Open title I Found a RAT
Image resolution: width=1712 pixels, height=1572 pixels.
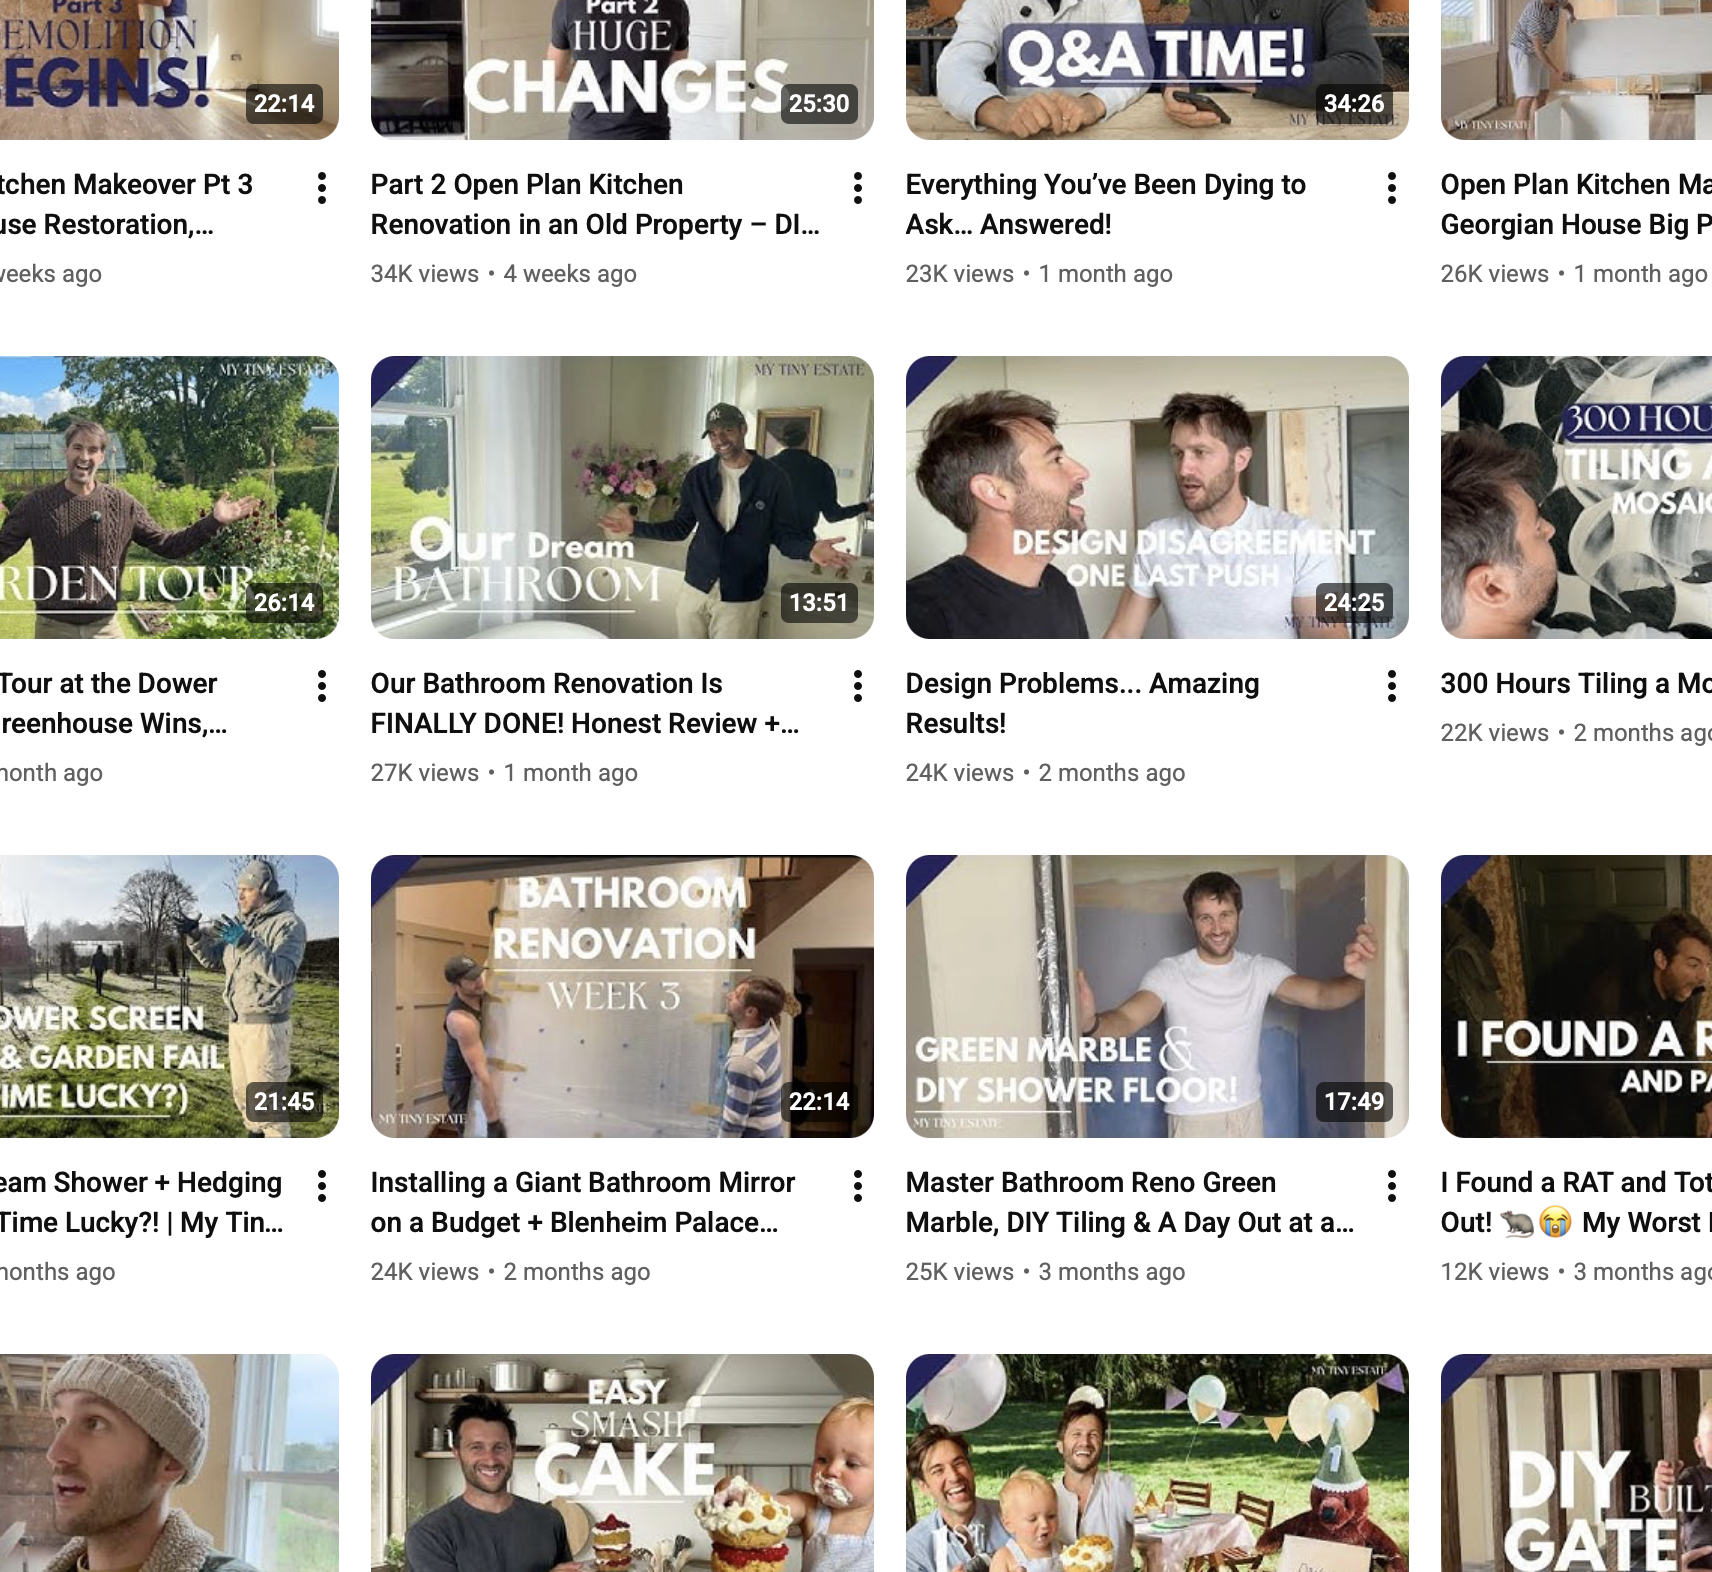tap(1576, 1202)
